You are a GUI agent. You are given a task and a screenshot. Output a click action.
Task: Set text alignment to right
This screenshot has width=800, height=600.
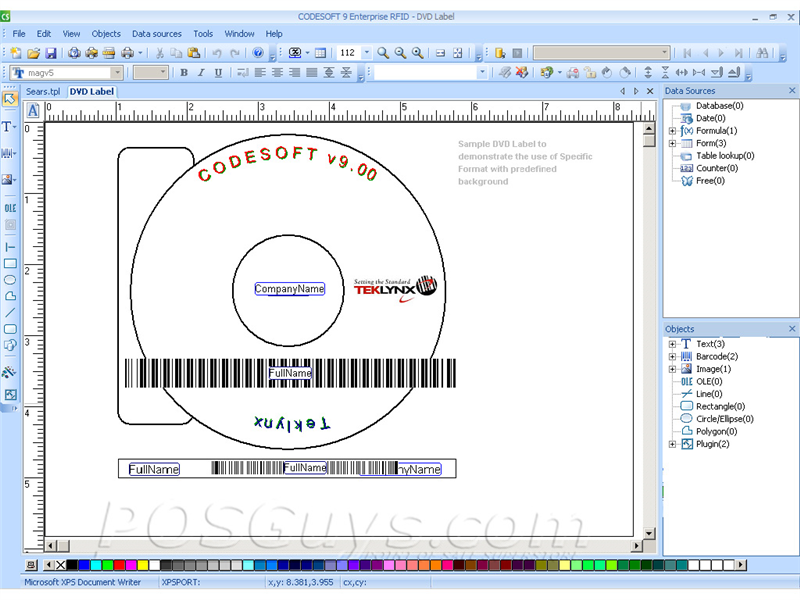pyautogui.click(x=294, y=73)
